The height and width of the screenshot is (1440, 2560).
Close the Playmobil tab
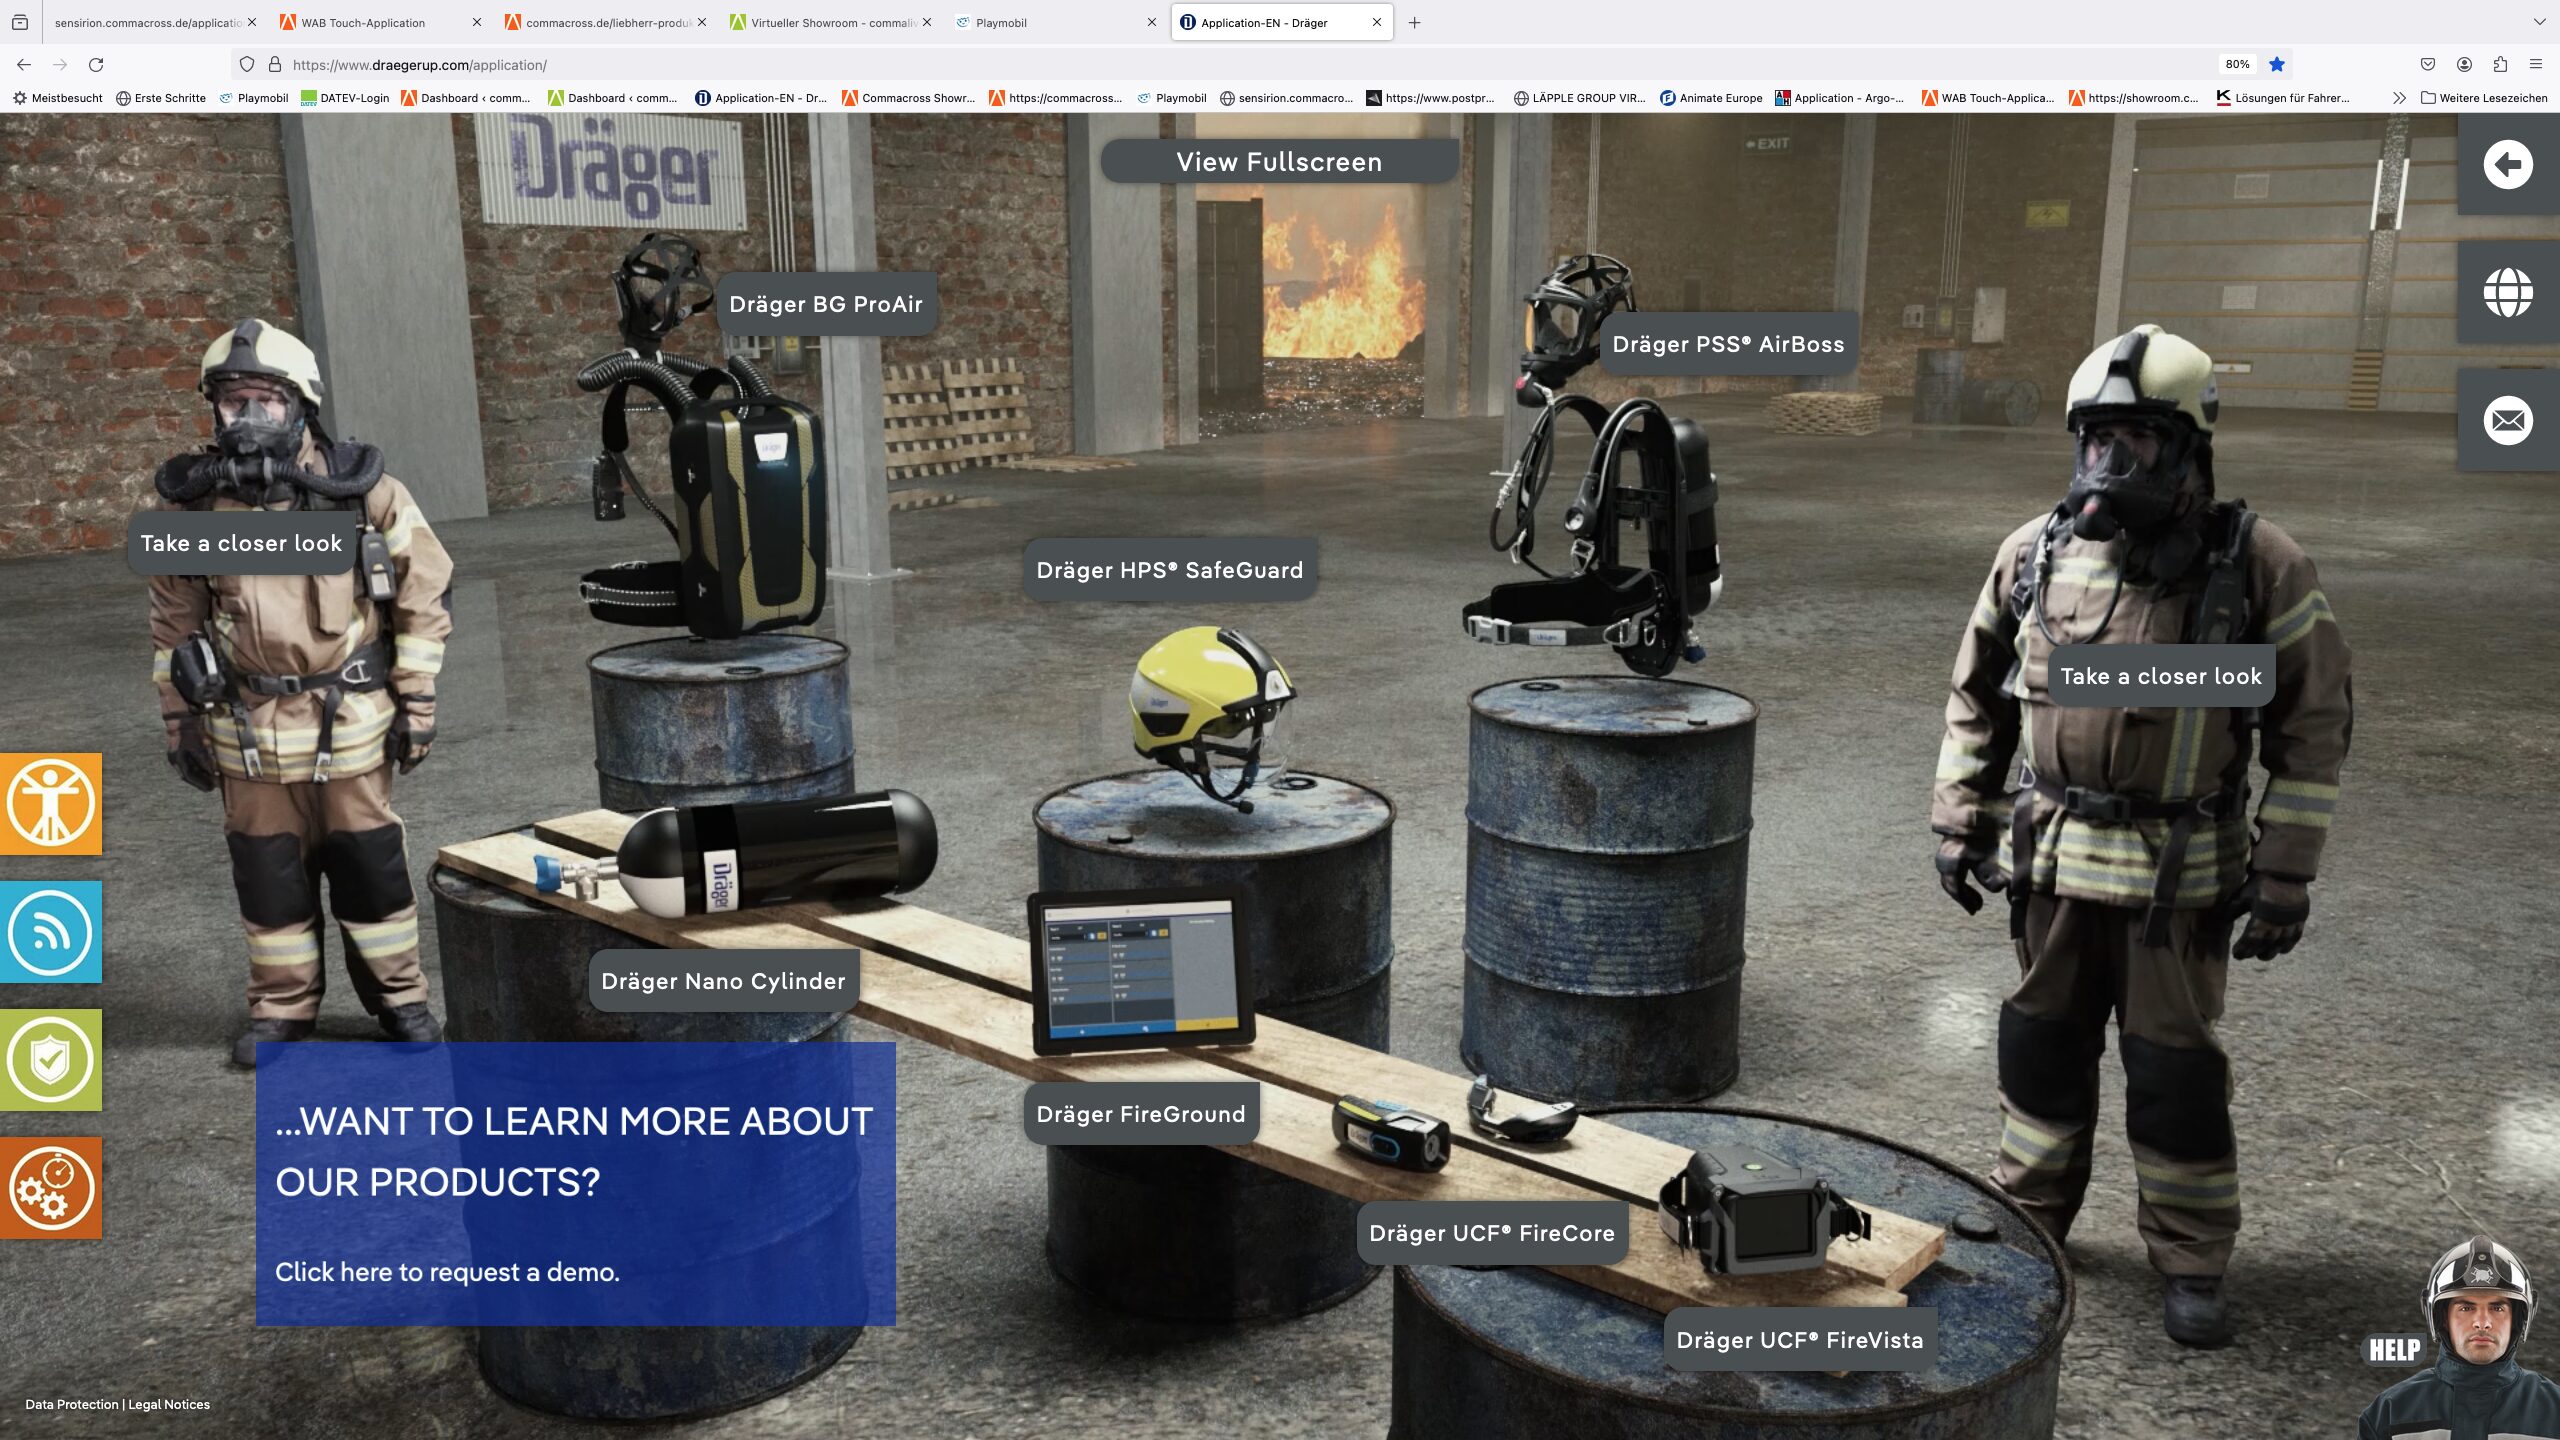click(1152, 22)
